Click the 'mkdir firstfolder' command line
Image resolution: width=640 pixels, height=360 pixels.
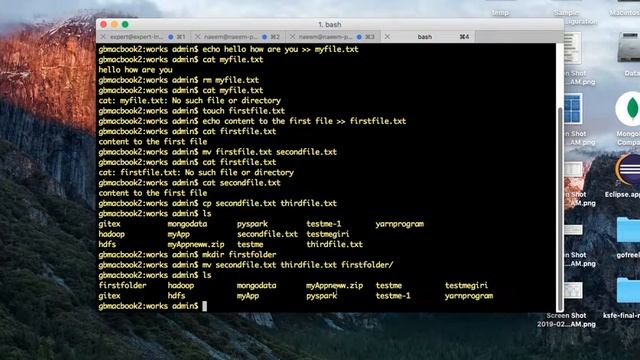pos(187,255)
